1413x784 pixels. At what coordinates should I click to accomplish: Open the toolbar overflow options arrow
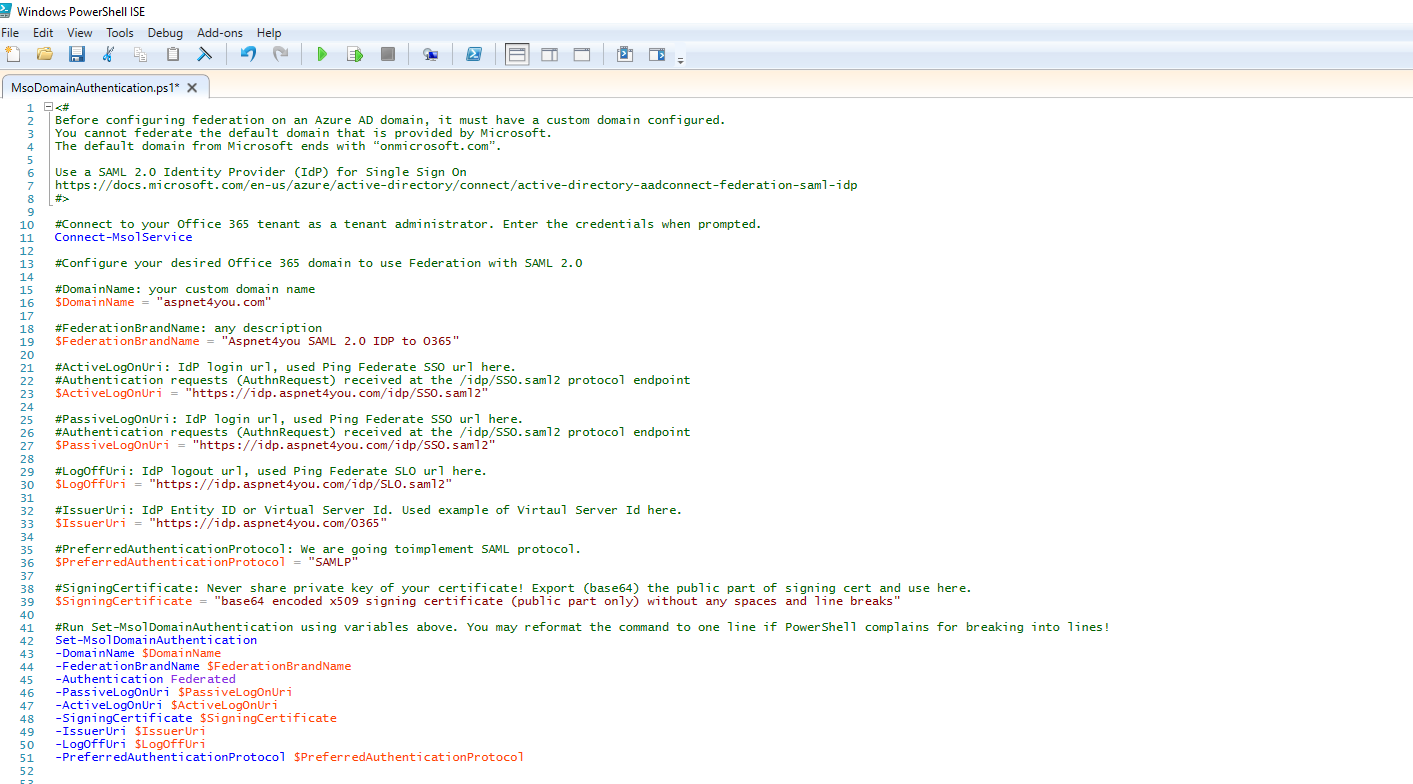point(680,60)
